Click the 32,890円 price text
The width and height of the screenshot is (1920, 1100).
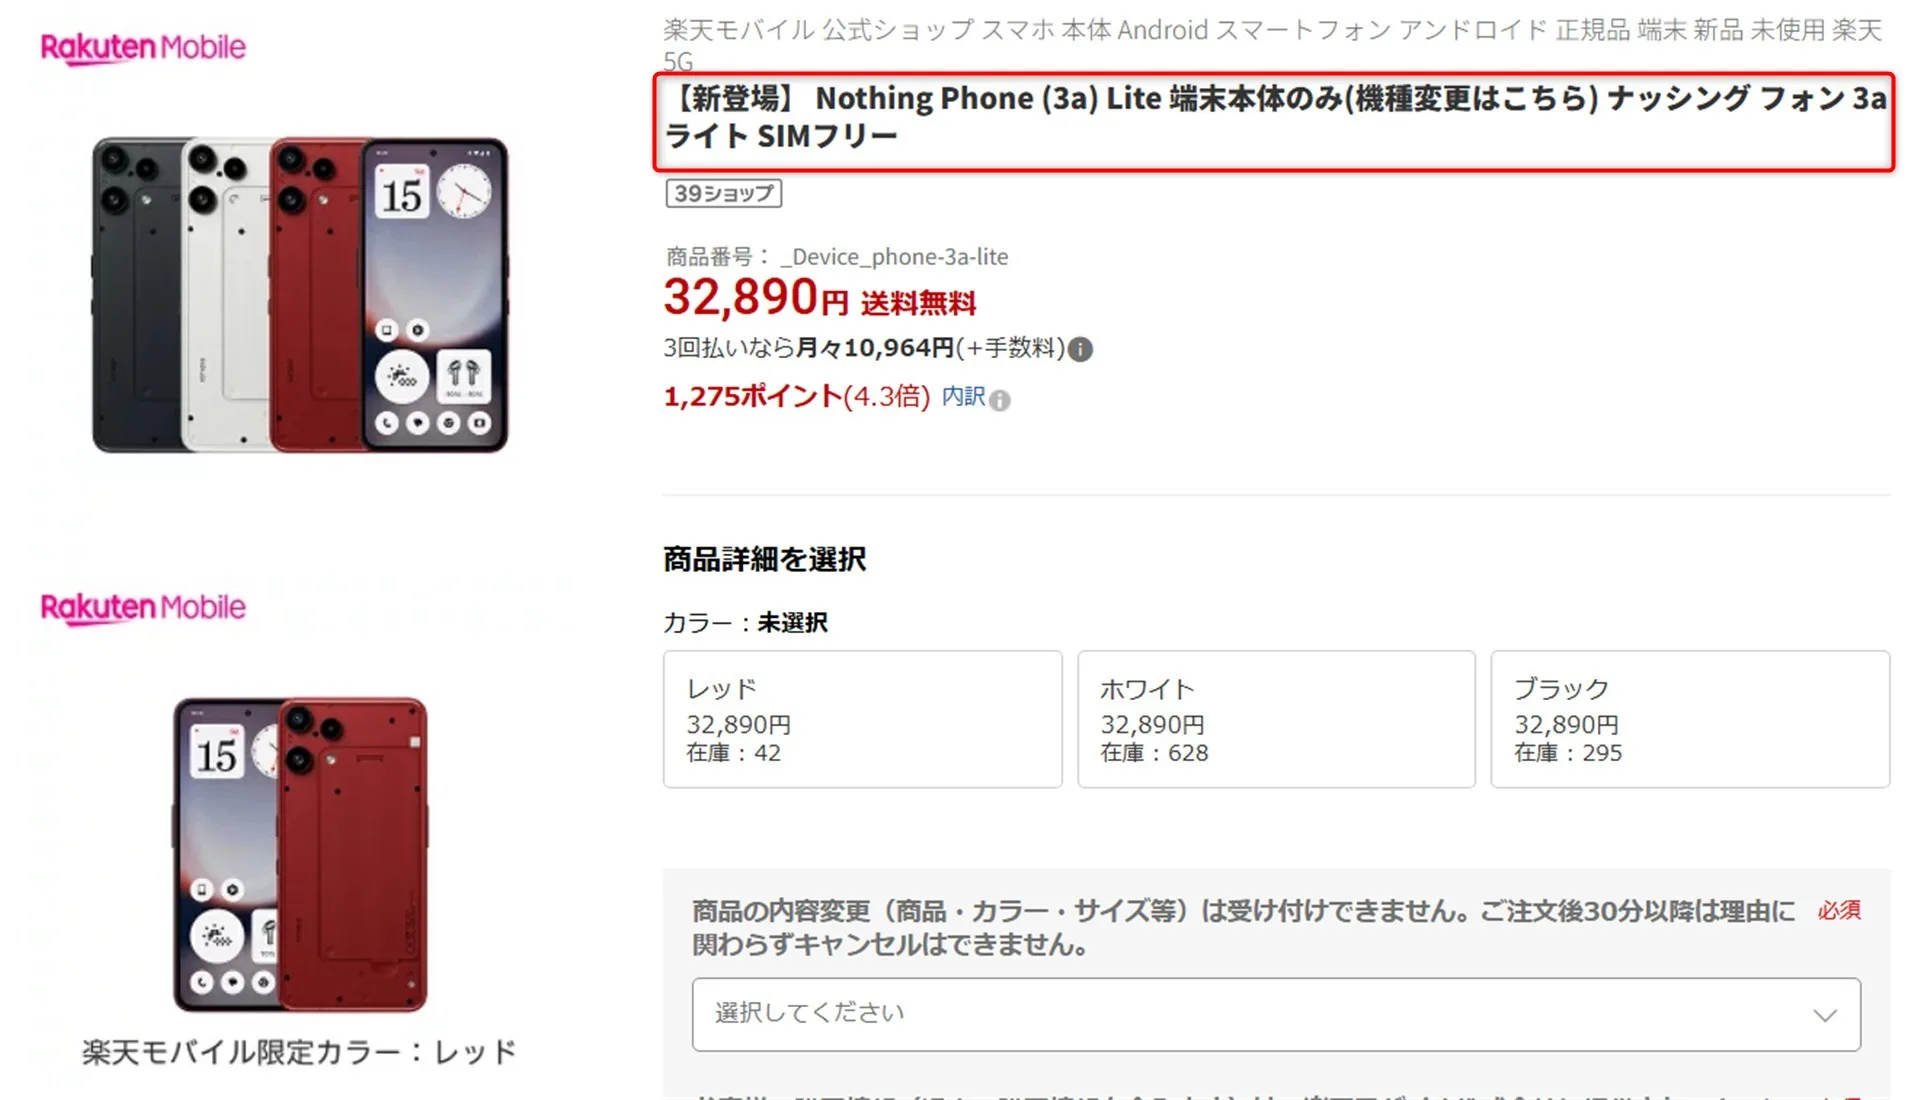[x=756, y=297]
